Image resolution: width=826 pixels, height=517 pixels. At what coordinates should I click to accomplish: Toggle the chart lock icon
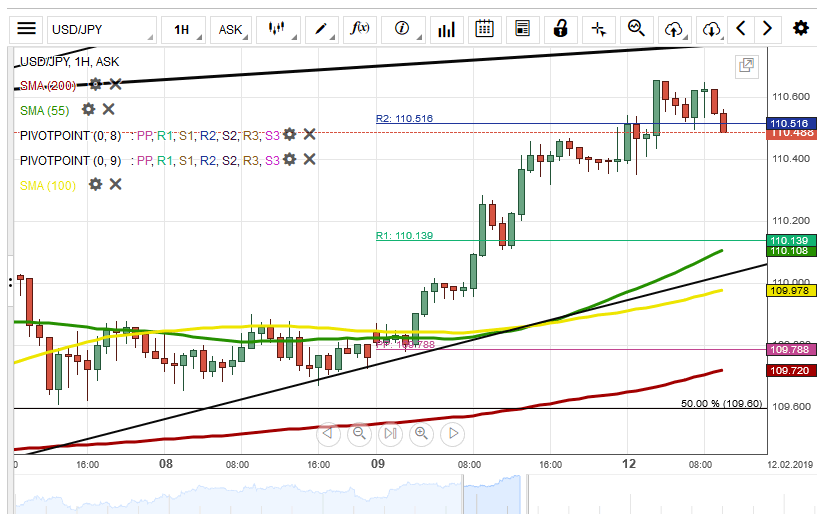coord(561,29)
